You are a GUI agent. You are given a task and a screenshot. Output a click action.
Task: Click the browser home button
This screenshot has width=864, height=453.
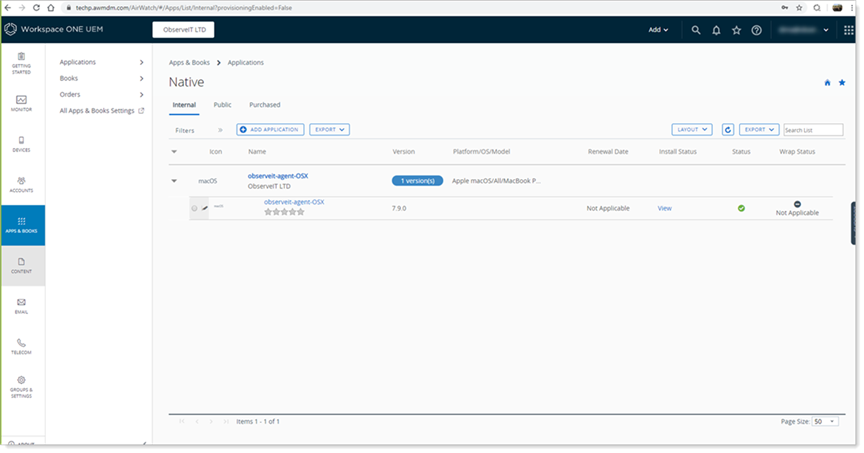(x=51, y=8)
